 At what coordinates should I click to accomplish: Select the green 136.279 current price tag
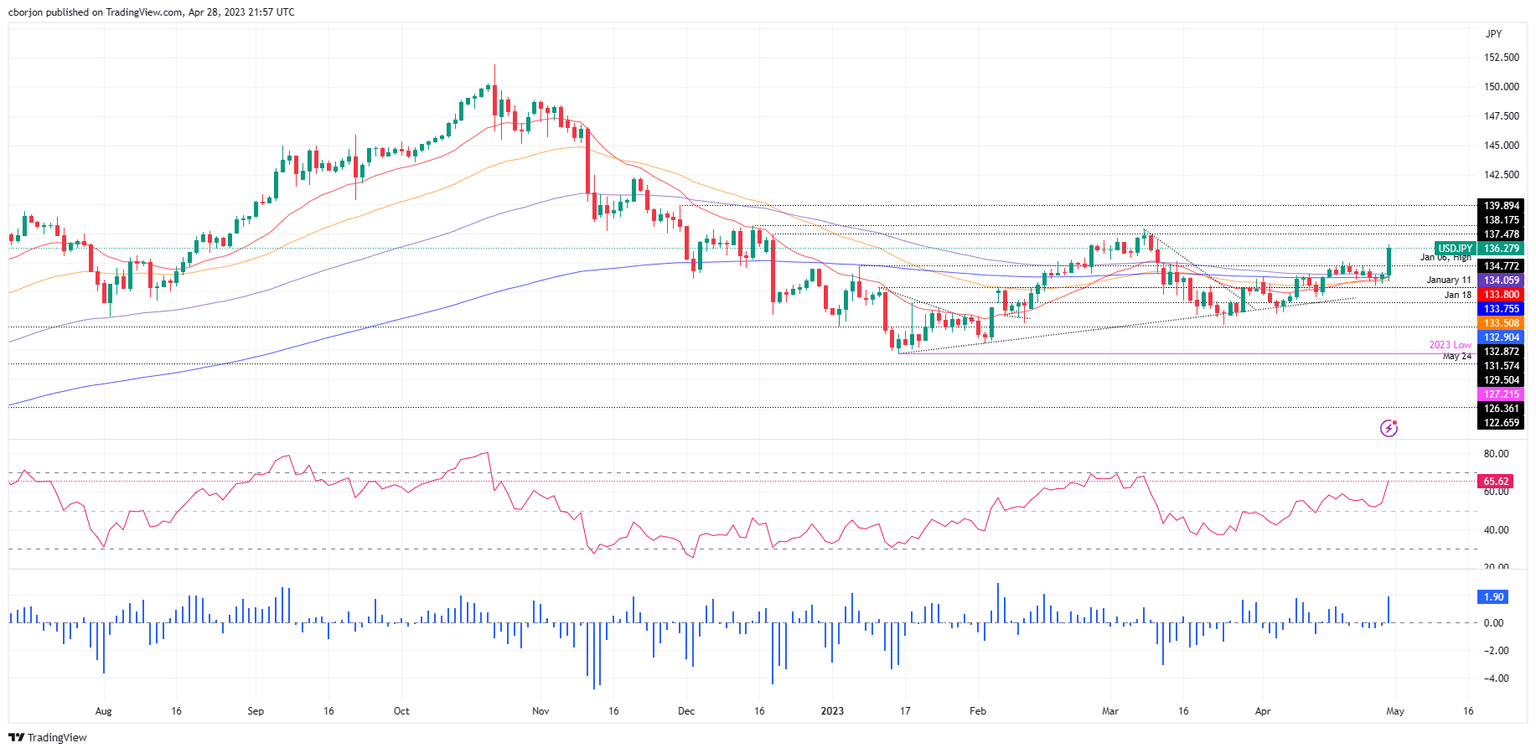[x=1500, y=247]
